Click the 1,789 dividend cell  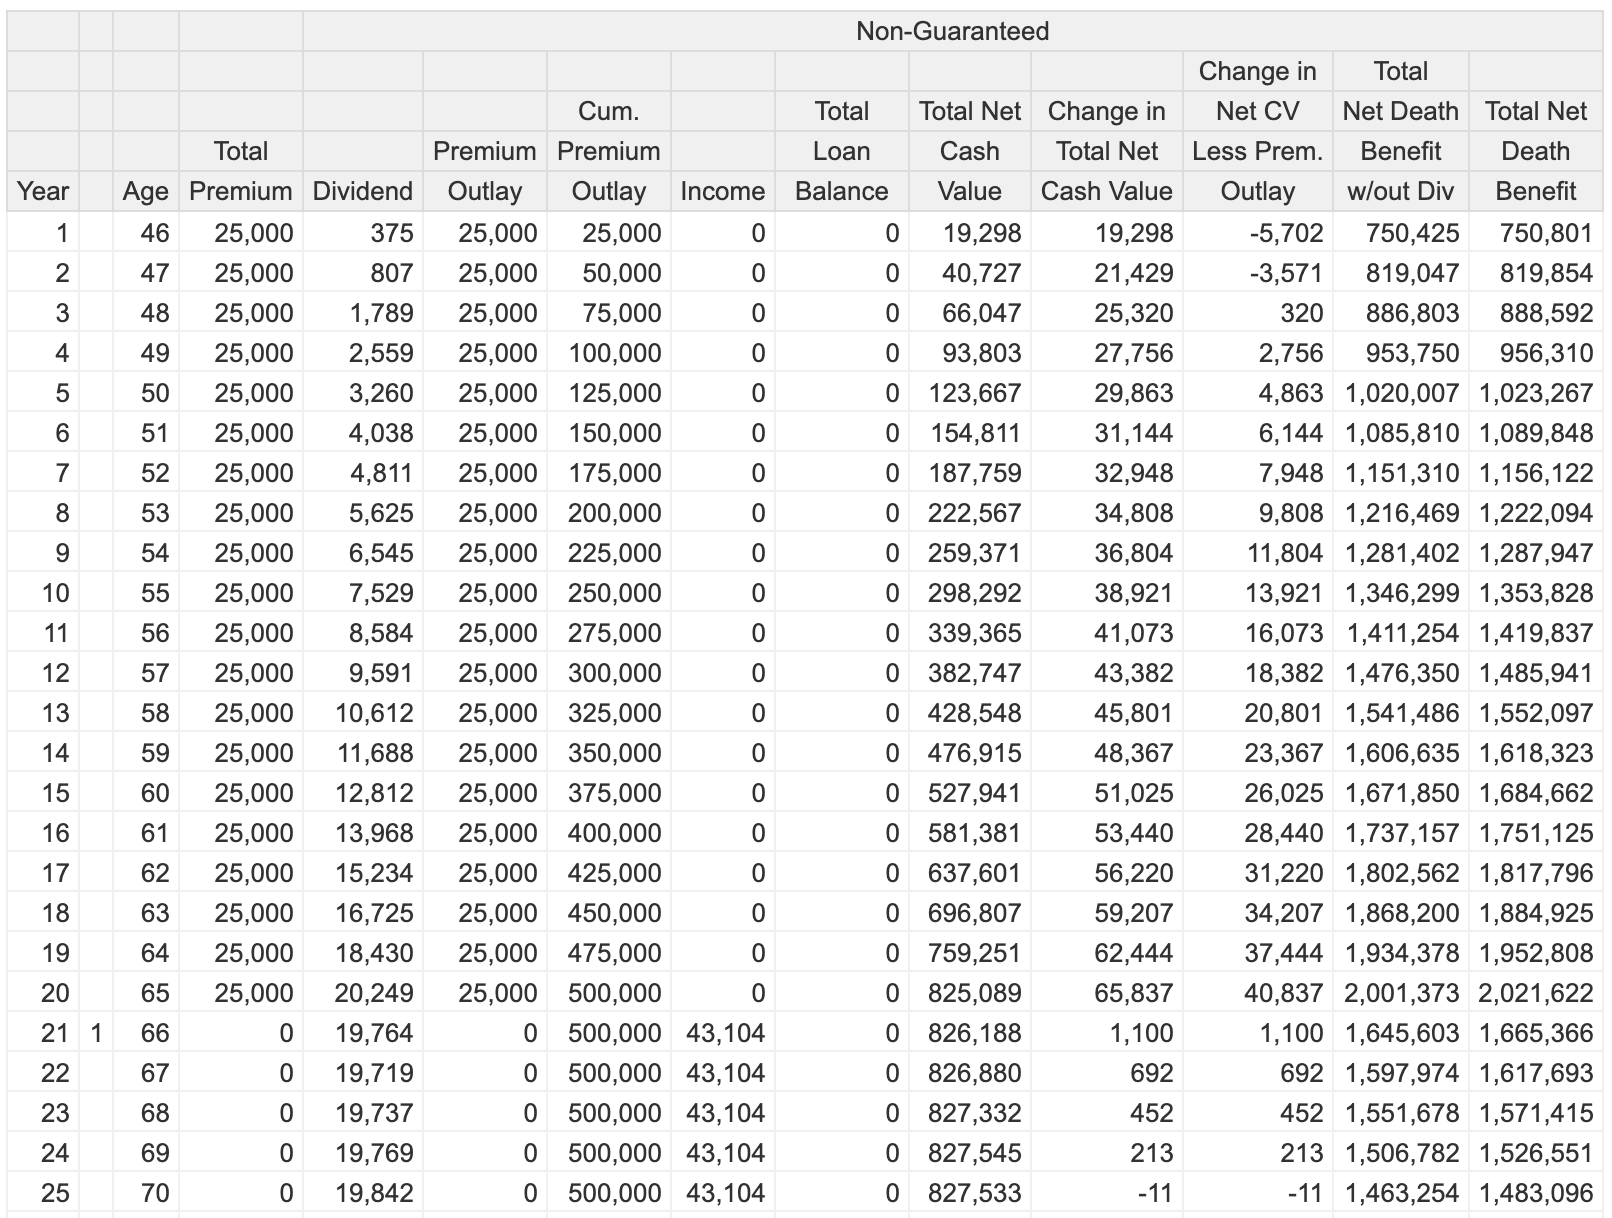363,313
